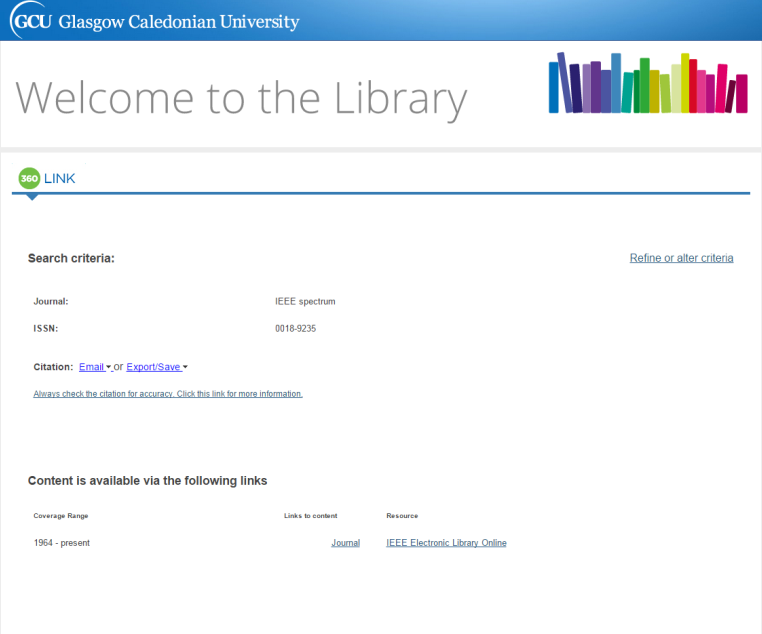Click the 360 Link green circle icon

point(29,178)
